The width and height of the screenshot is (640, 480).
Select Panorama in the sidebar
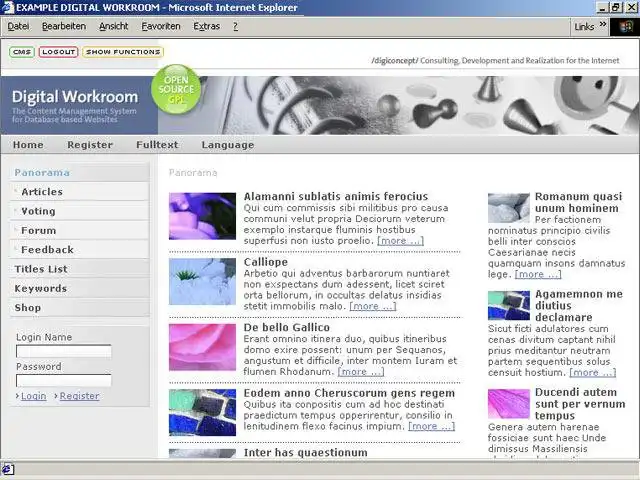coord(79,173)
